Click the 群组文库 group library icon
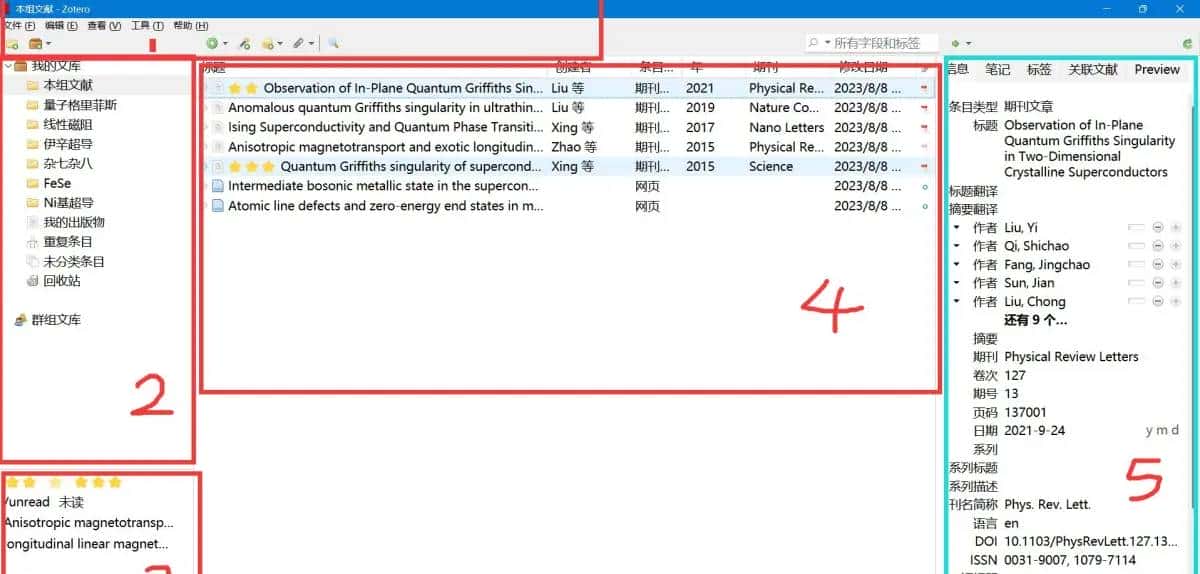Viewport: 1200px width, 574px height. click(21, 320)
